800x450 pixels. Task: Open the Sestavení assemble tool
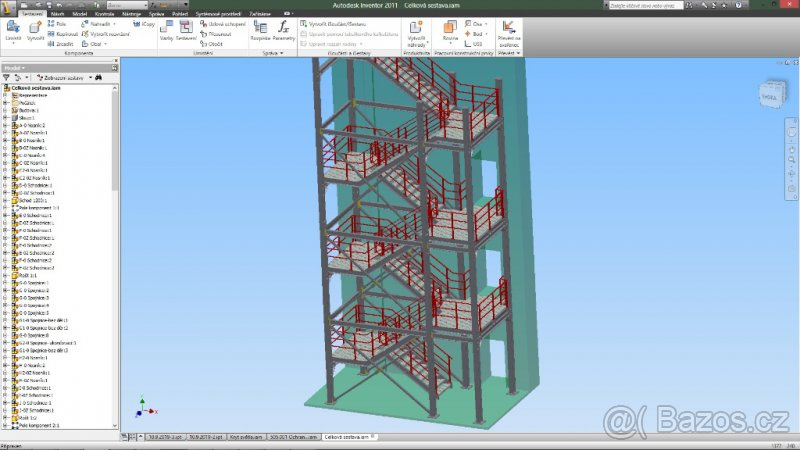(187, 30)
